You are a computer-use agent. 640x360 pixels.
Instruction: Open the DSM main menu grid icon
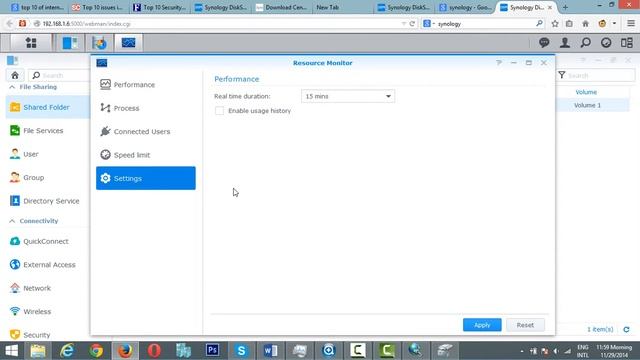click(31, 42)
